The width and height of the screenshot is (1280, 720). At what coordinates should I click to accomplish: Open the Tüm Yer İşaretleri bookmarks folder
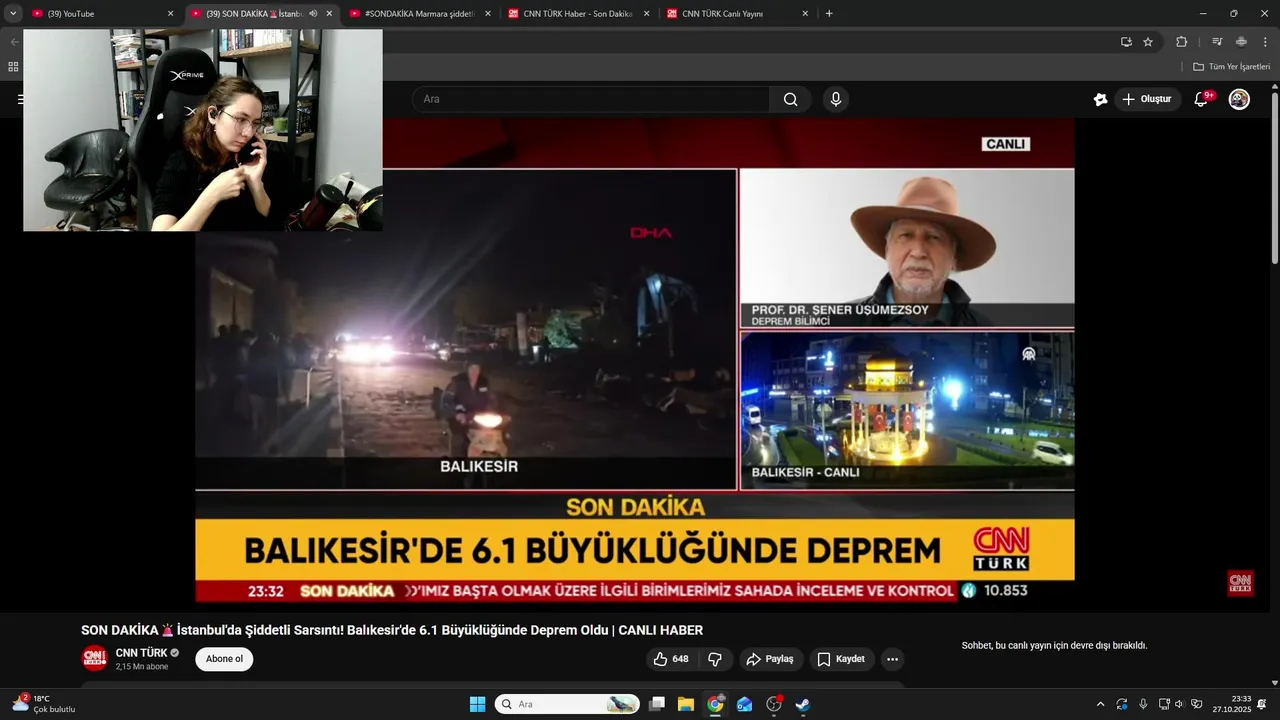[x=1231, y=67]
